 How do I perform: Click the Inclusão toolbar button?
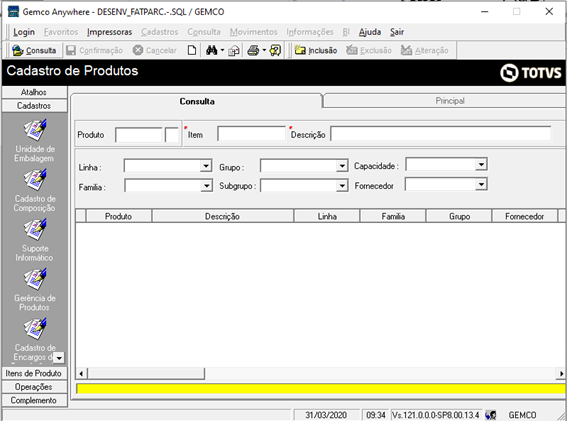point(316,50)
